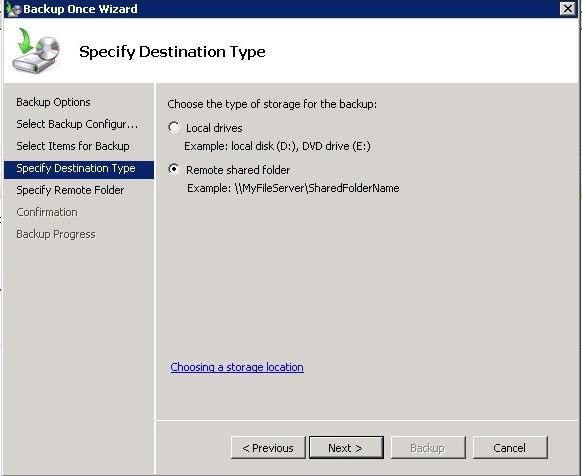
Task: Click the Local drives option label
Action: [x=214, y=128]
